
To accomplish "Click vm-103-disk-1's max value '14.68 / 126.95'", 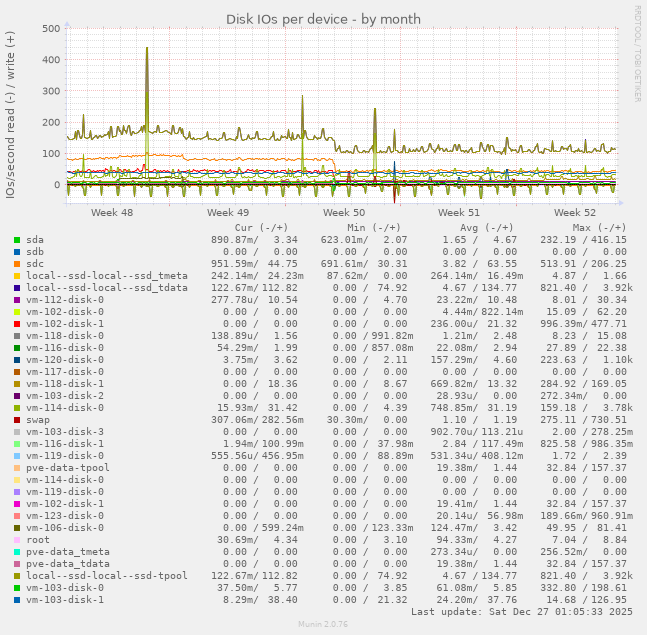I will [x=586, y=600].
